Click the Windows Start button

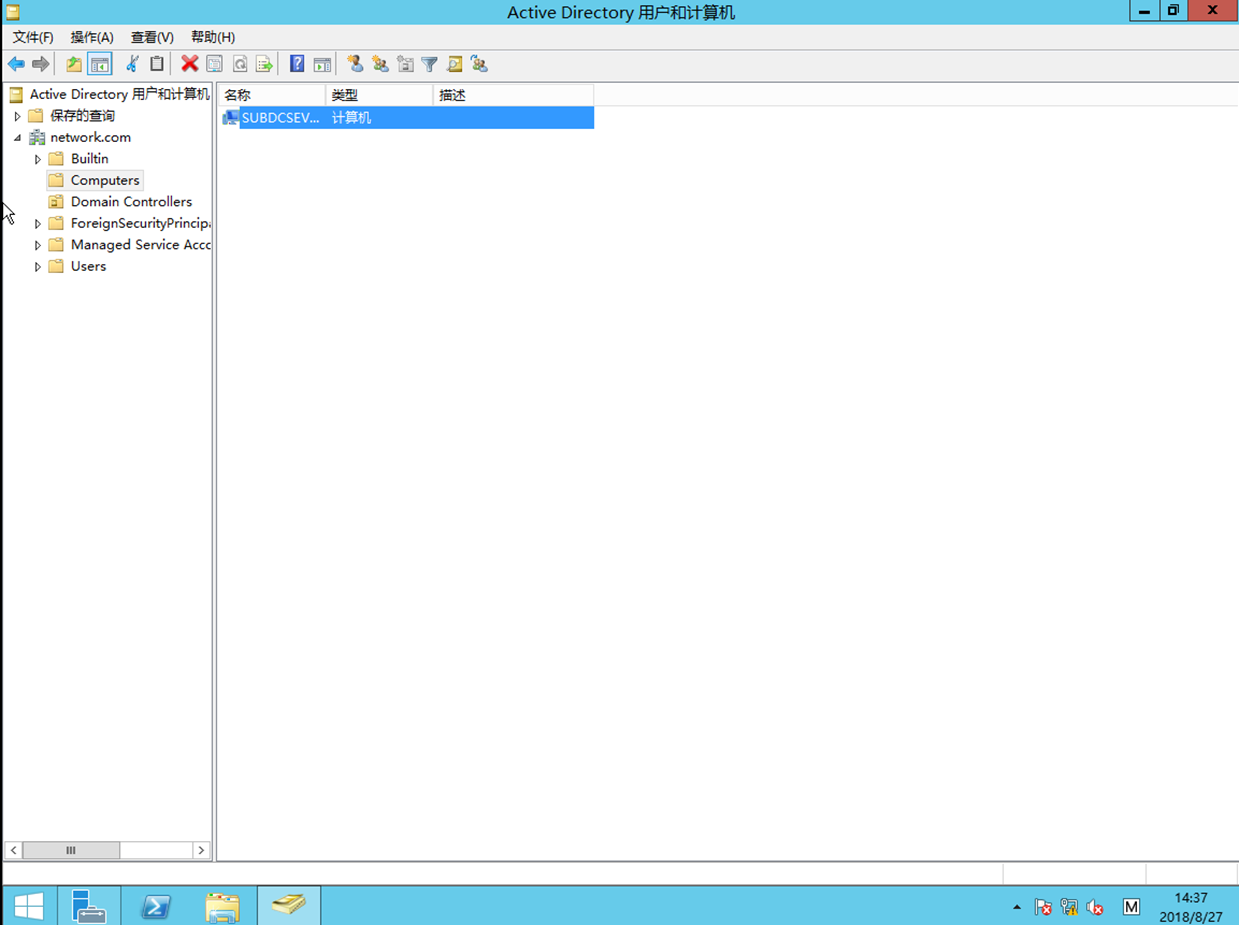point(28,906)
